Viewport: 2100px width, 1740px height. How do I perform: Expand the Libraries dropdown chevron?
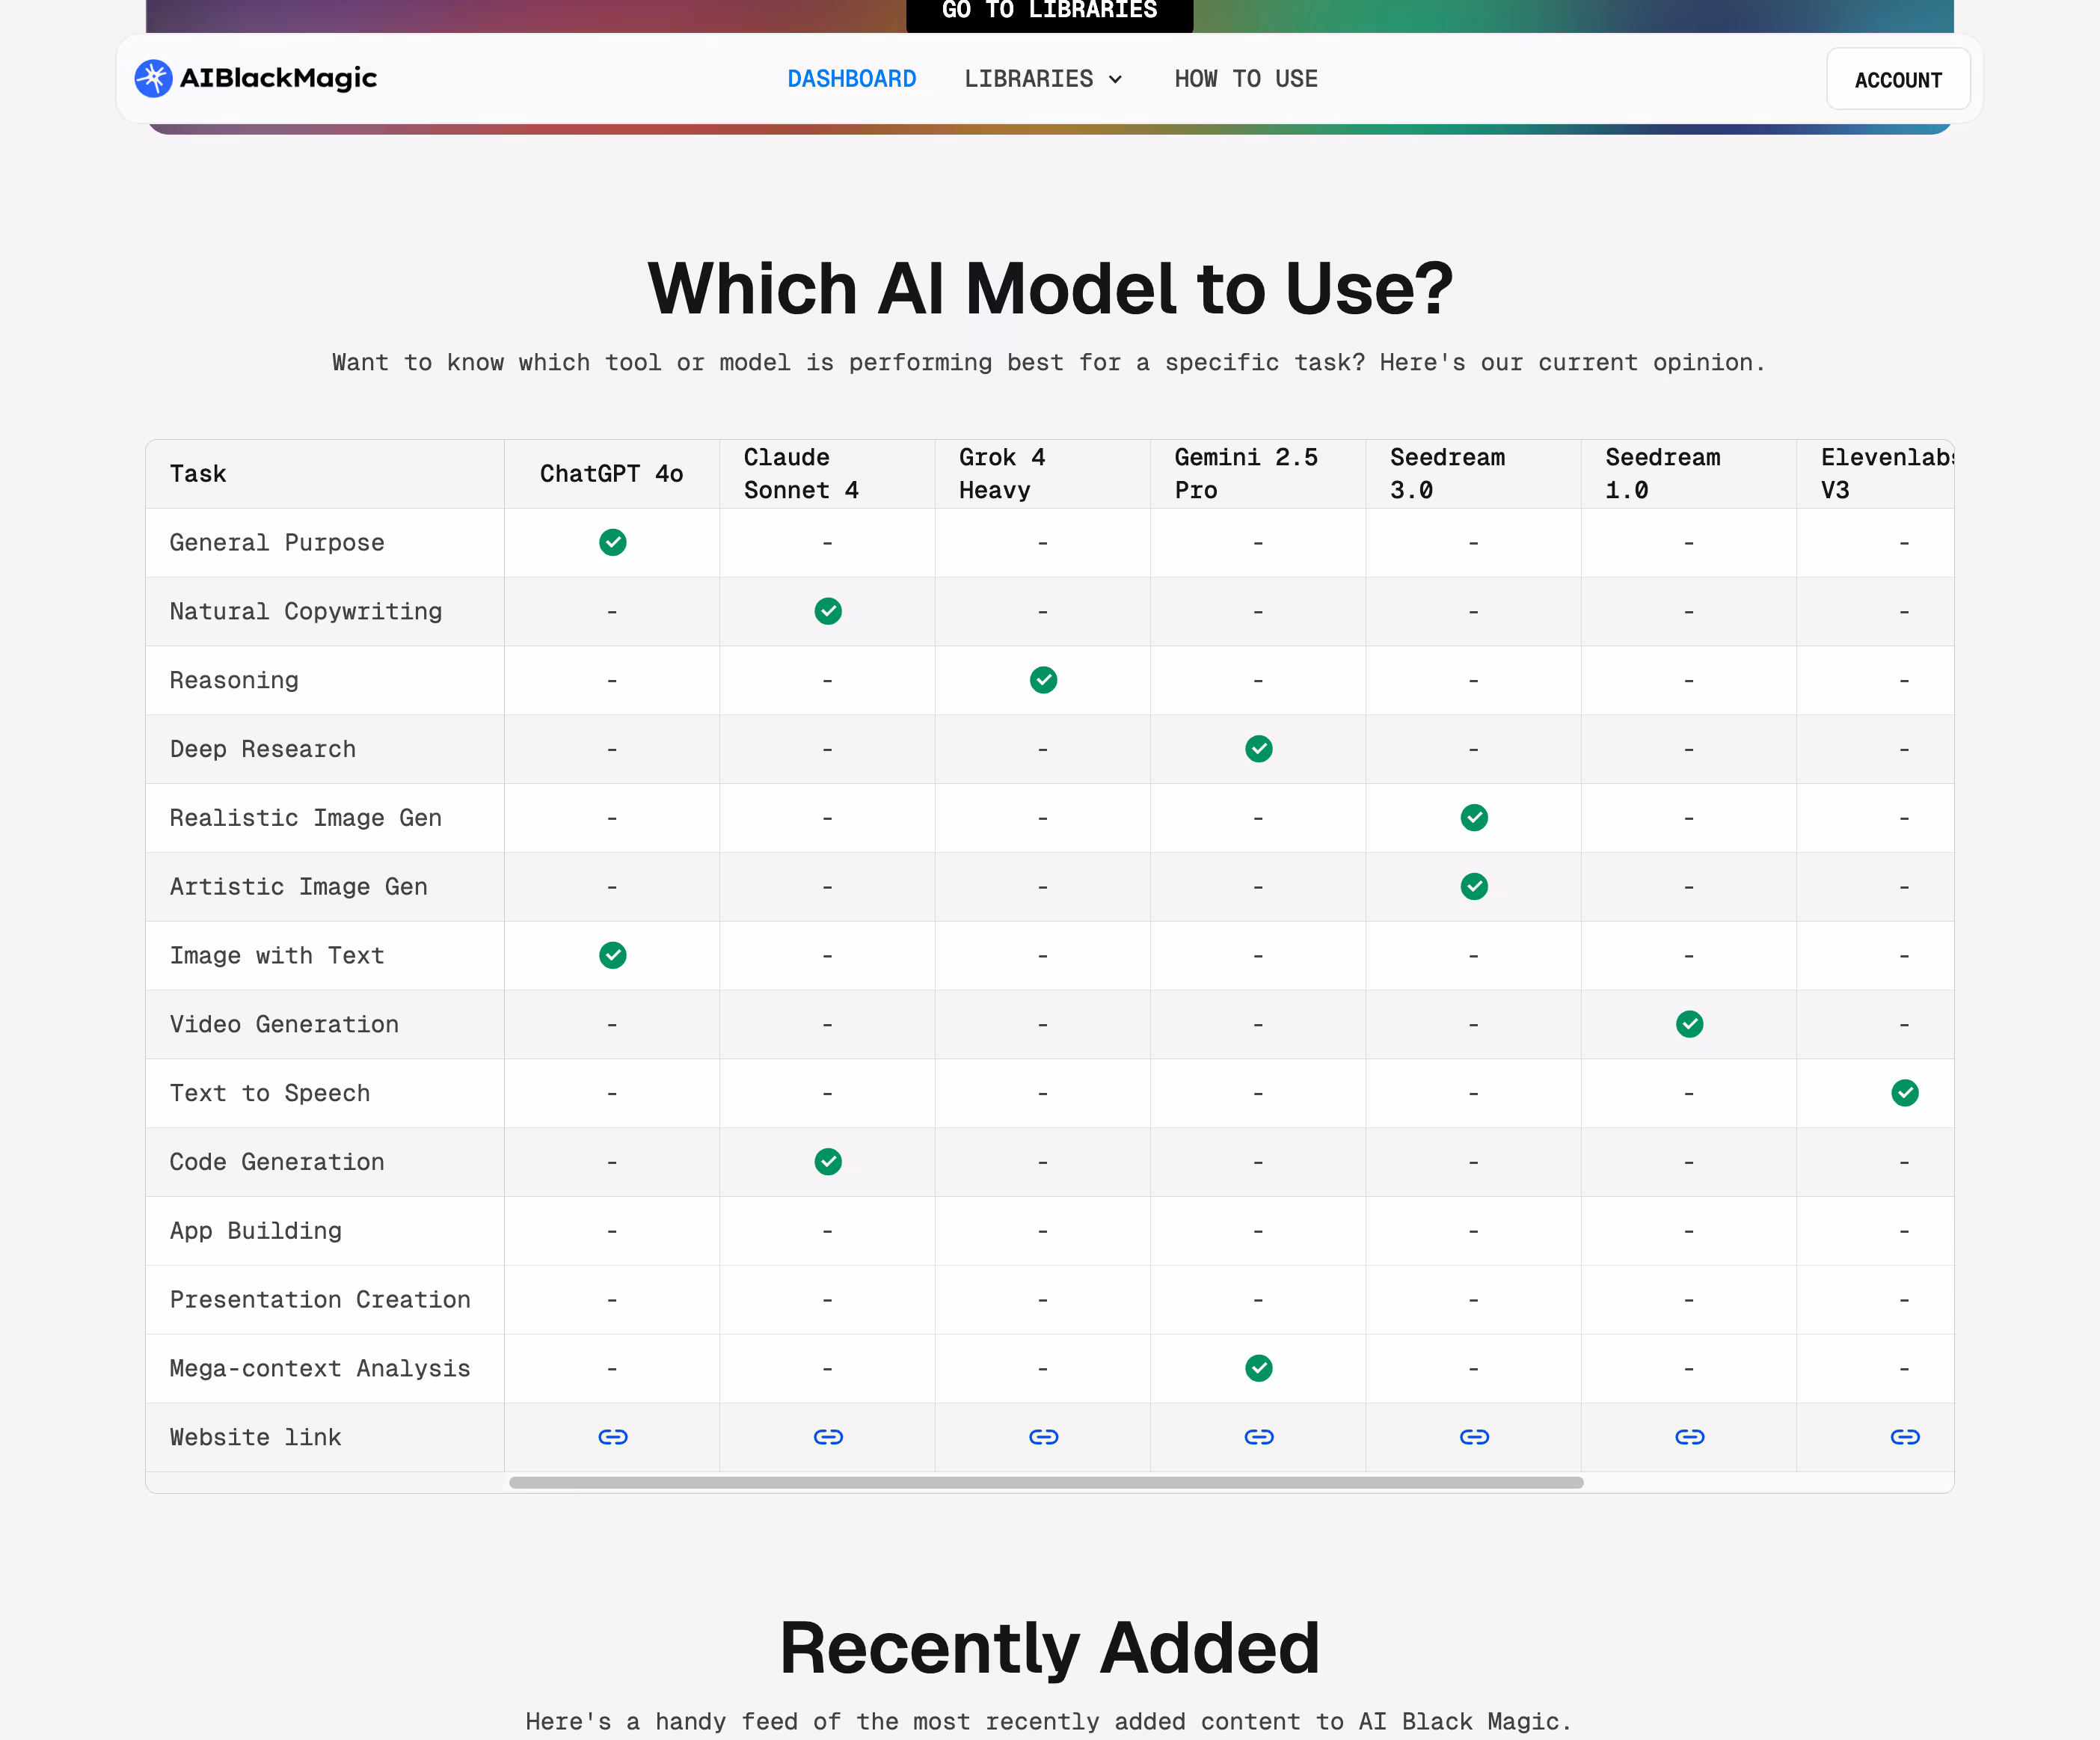(x=1115, y=79)
